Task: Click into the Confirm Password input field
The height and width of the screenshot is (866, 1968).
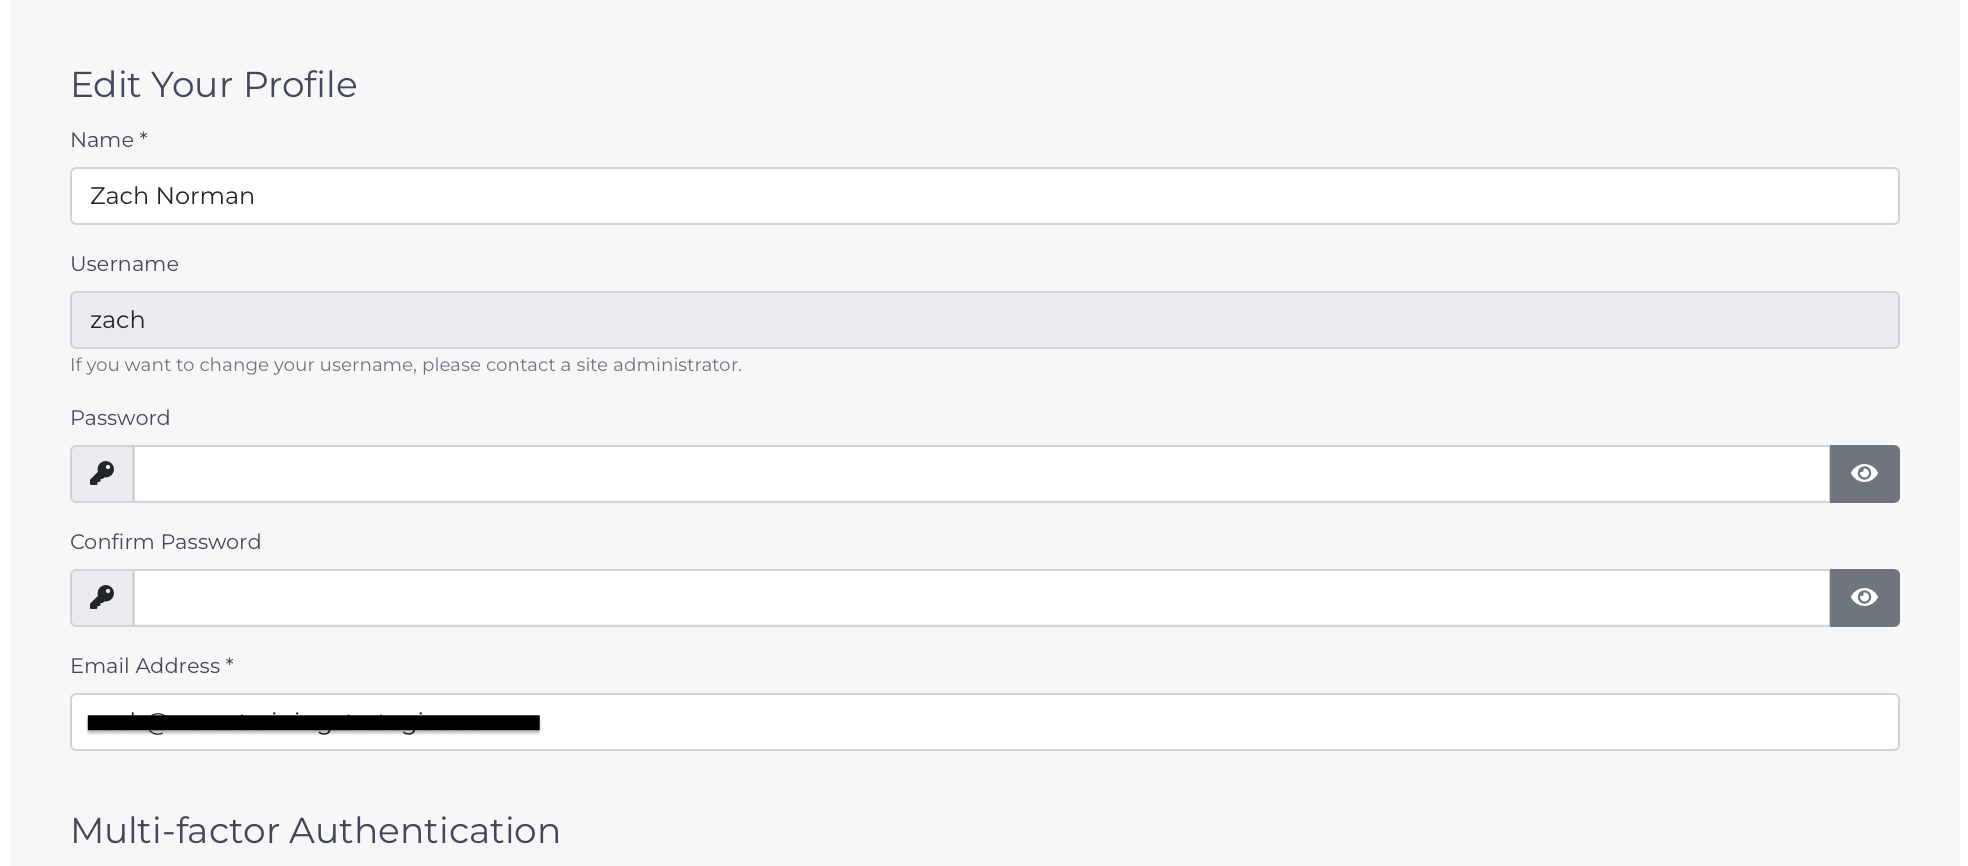Action: pyautogui.click(x=982, y=598)
